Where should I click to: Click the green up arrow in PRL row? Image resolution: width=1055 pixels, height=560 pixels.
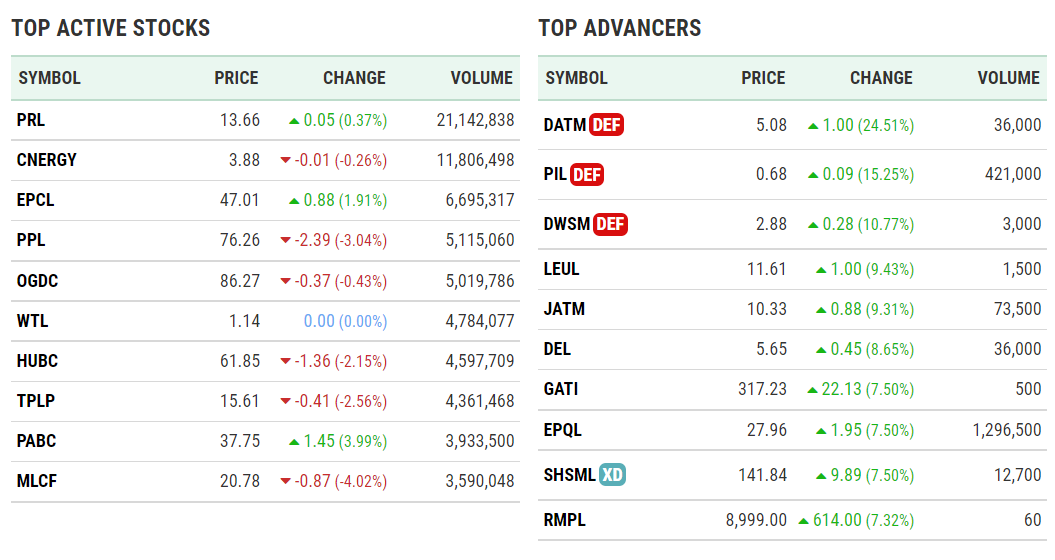(294, 121)
